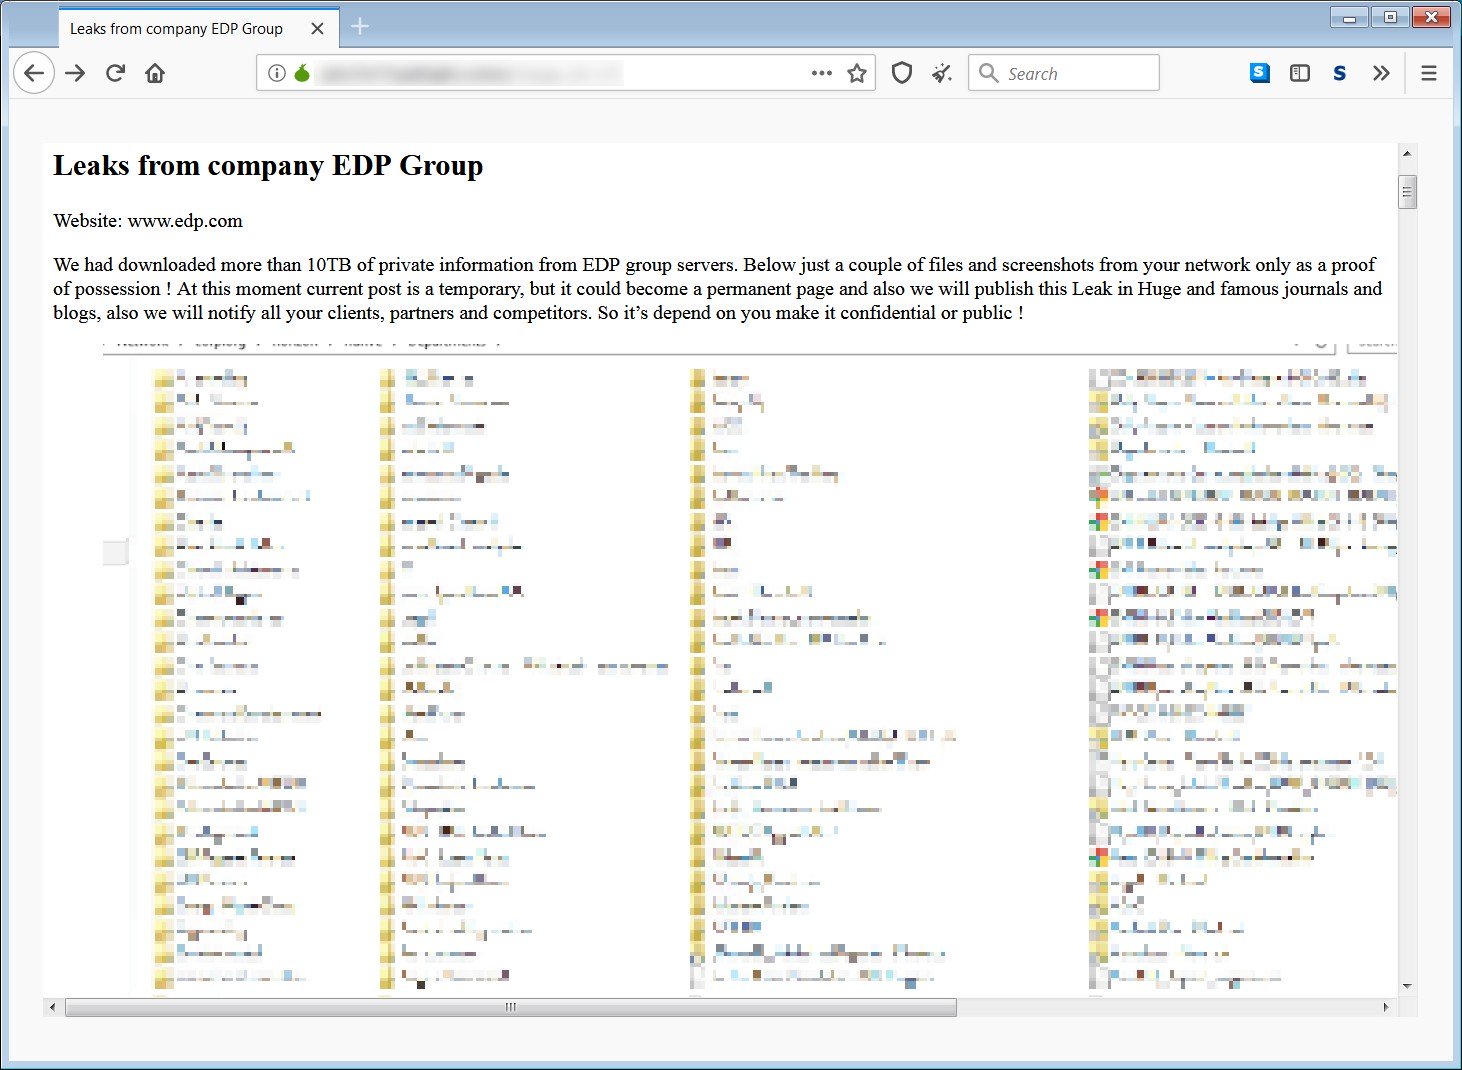This screenshot has width=1462, height=1070.
Task: Show site information icon in address bar
Action: 277,73
